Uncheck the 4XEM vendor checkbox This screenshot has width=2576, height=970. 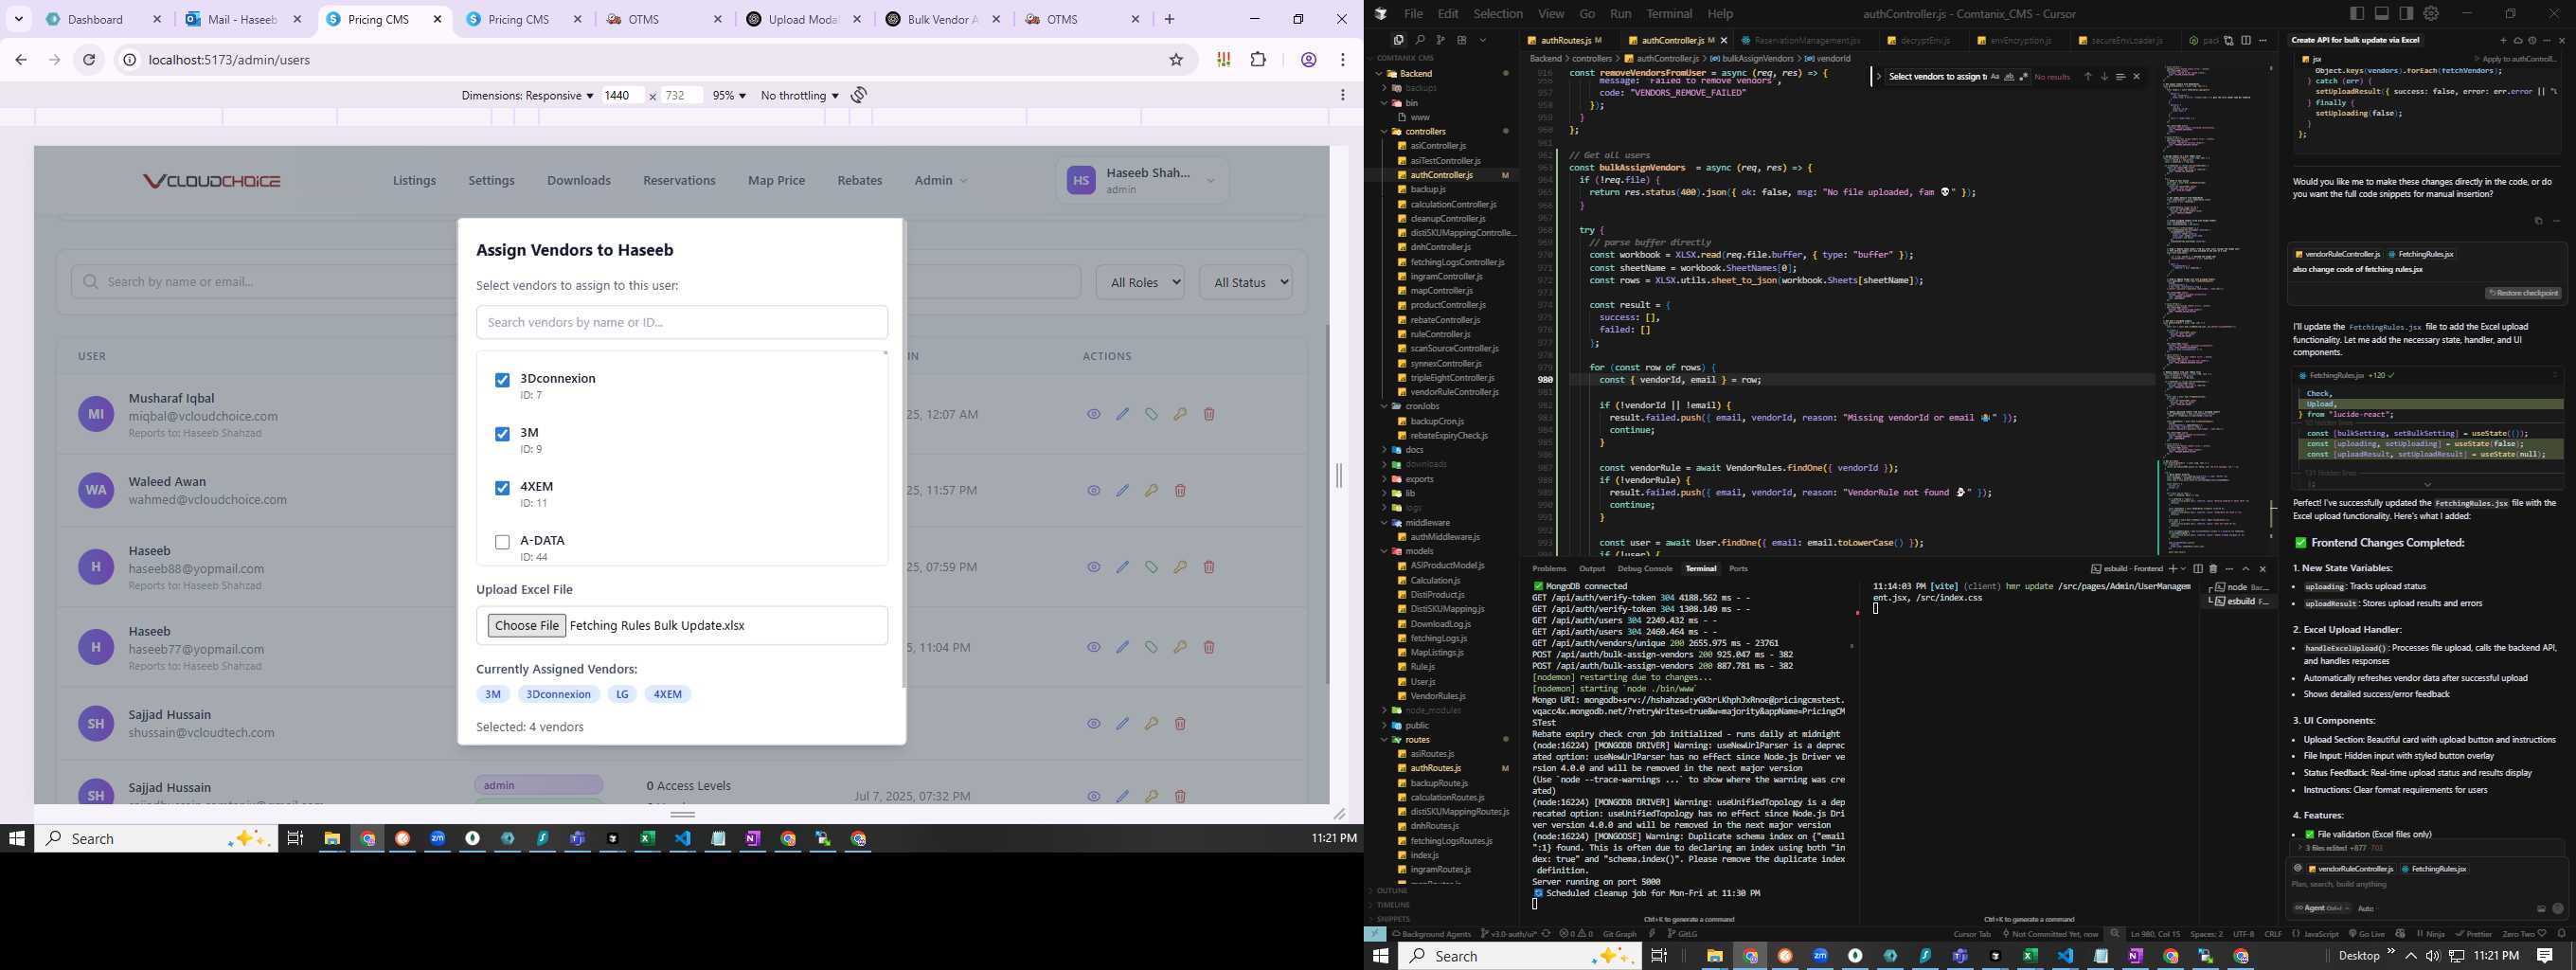tap(502, 488)
